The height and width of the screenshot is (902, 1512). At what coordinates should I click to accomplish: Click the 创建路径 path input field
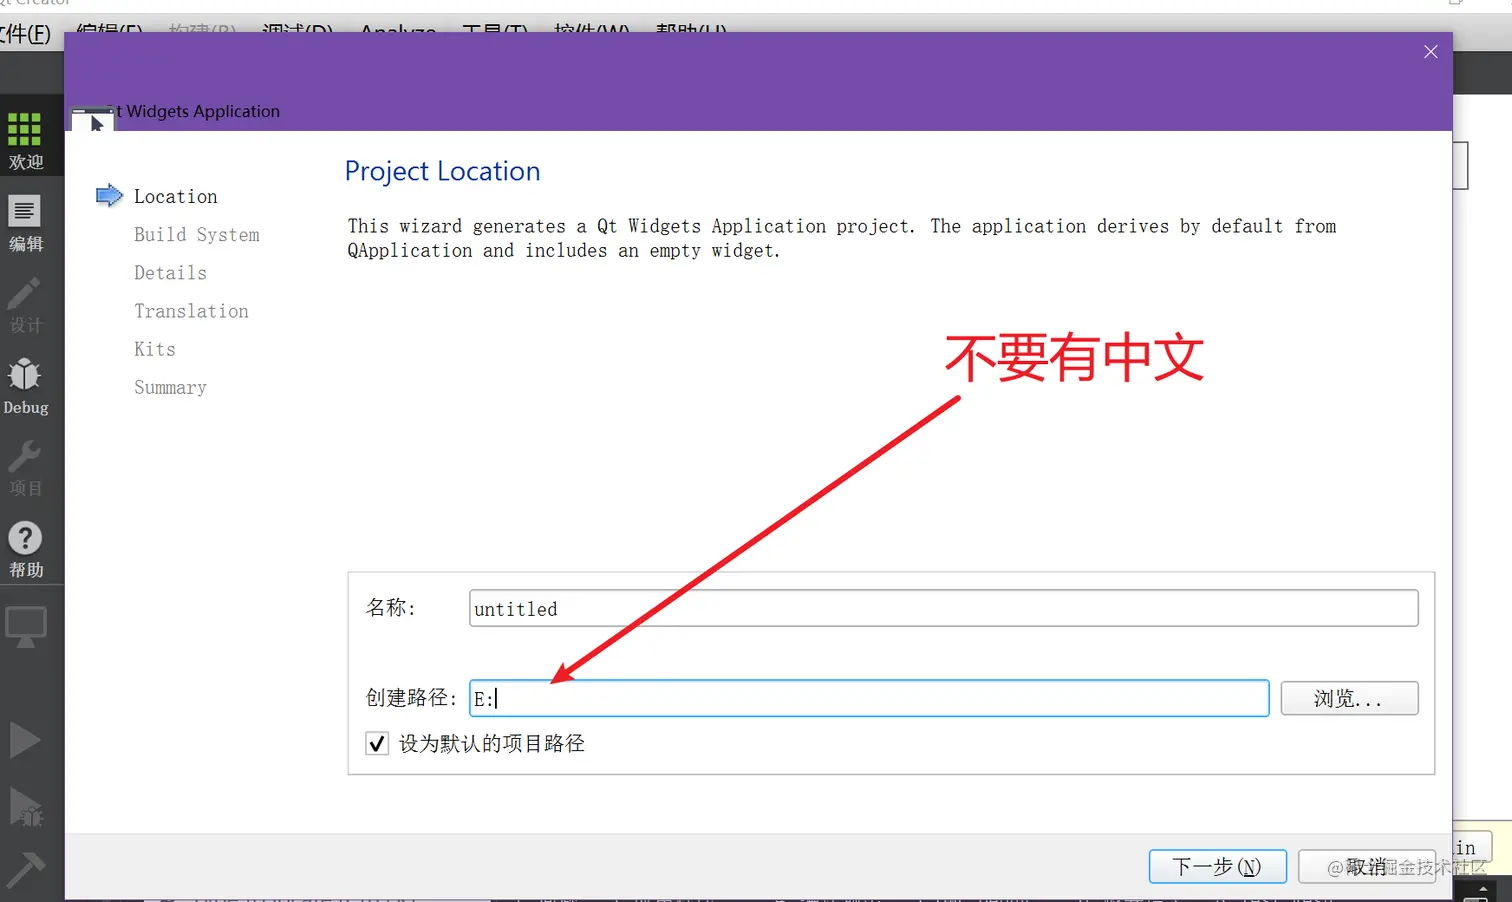tap(869, 698)
